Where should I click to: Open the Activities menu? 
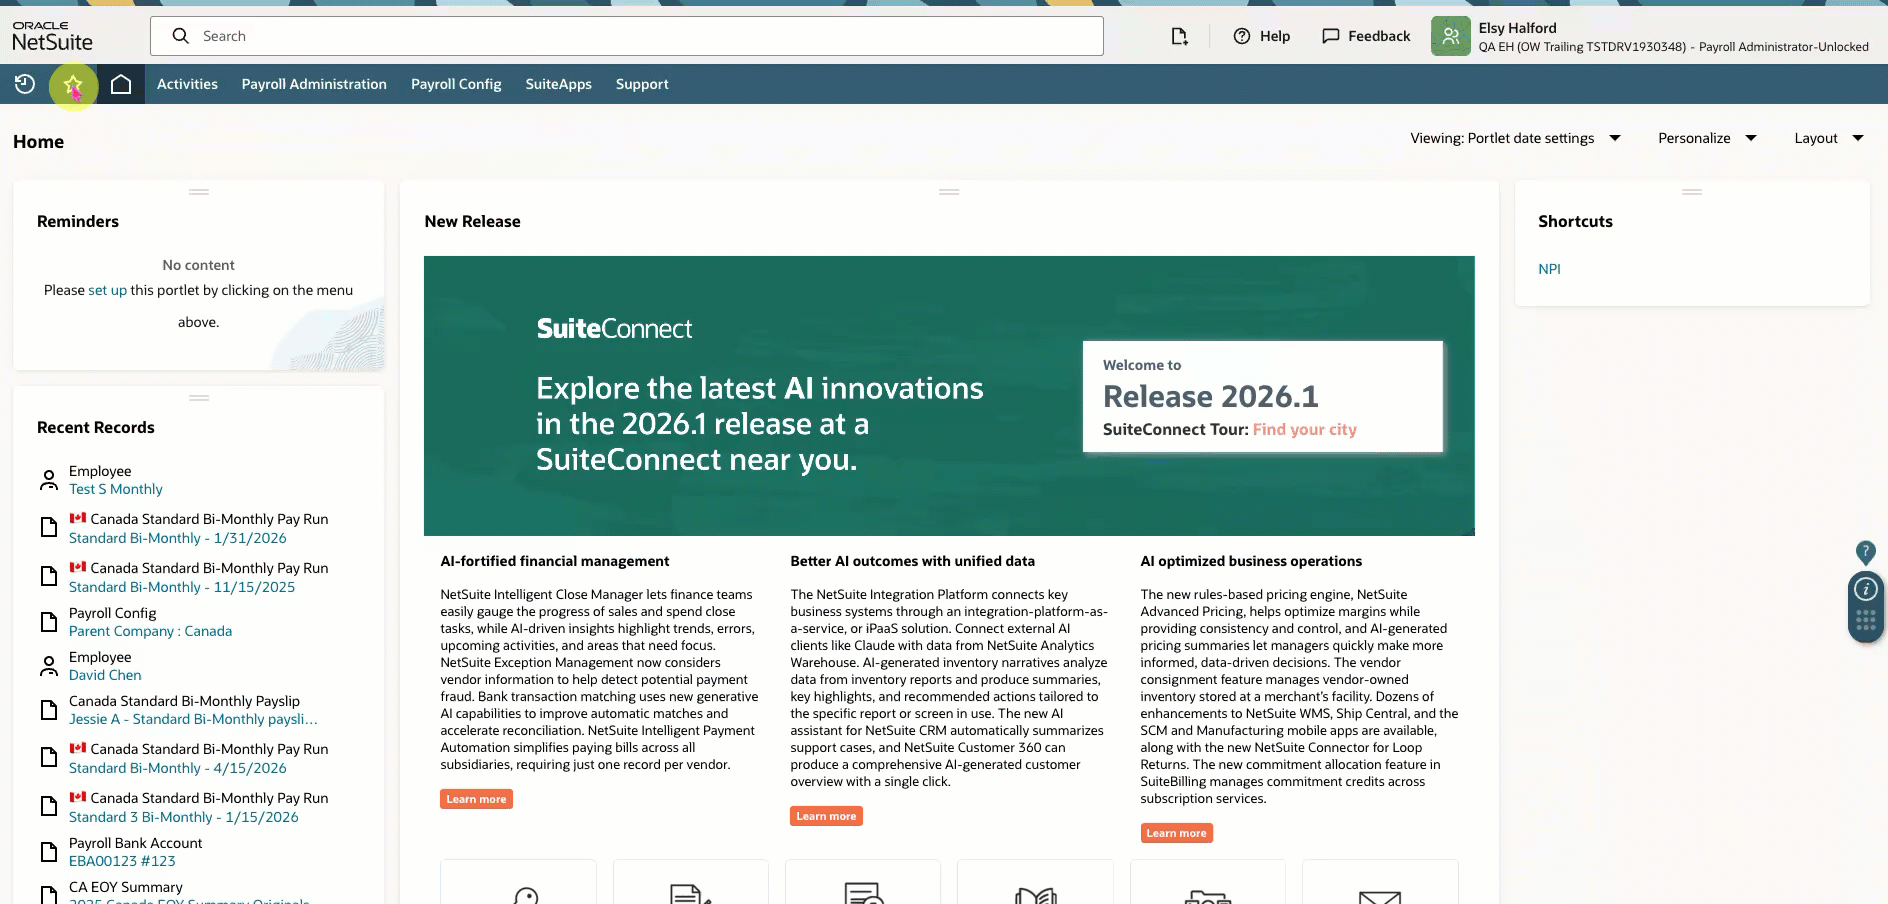[187, 84]
